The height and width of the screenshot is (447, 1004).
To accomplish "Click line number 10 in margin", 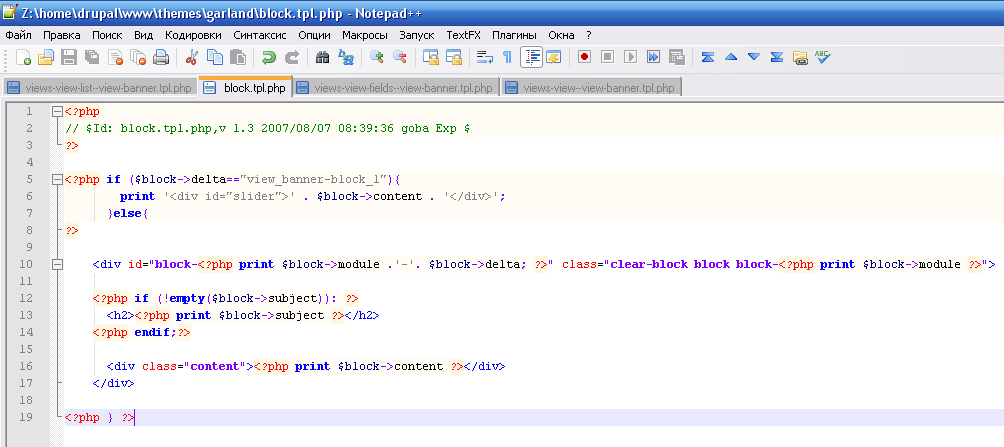I will pos(26,264).
